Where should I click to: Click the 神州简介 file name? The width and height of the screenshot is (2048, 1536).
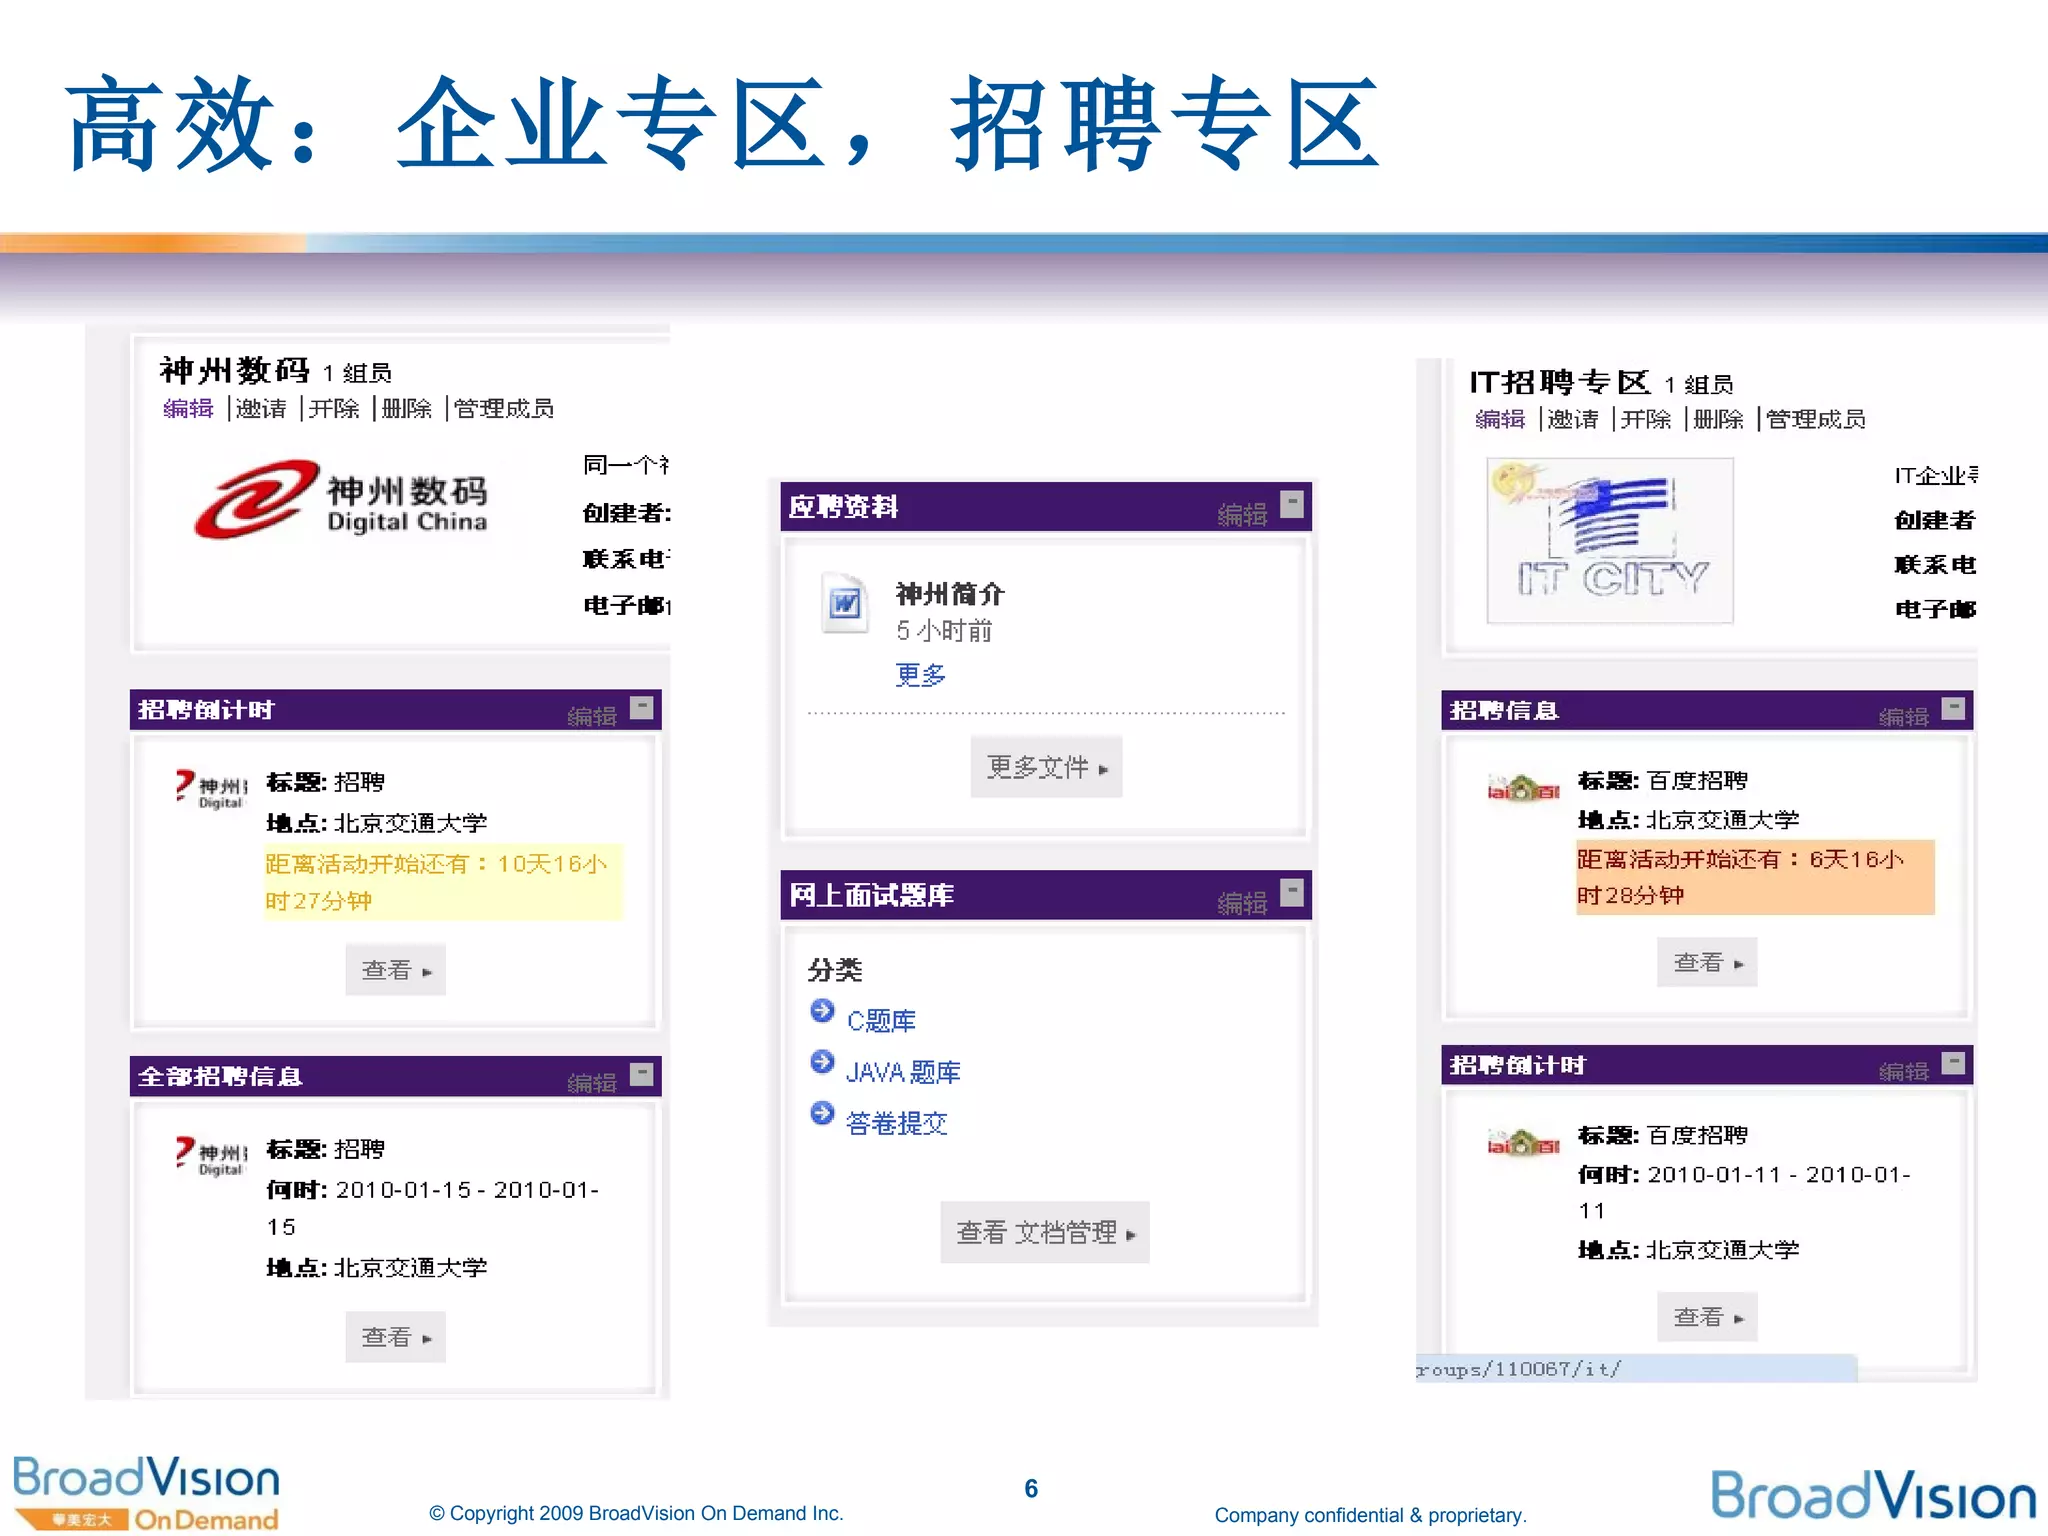click(x=950, y=594)
